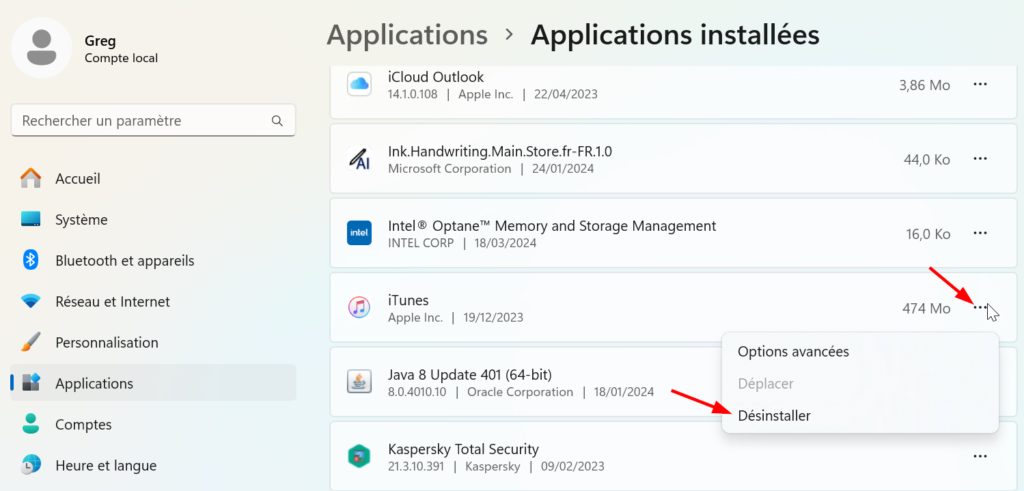Click Java 8 Update 401 (64-bit) name

click(x=470, y=375)
